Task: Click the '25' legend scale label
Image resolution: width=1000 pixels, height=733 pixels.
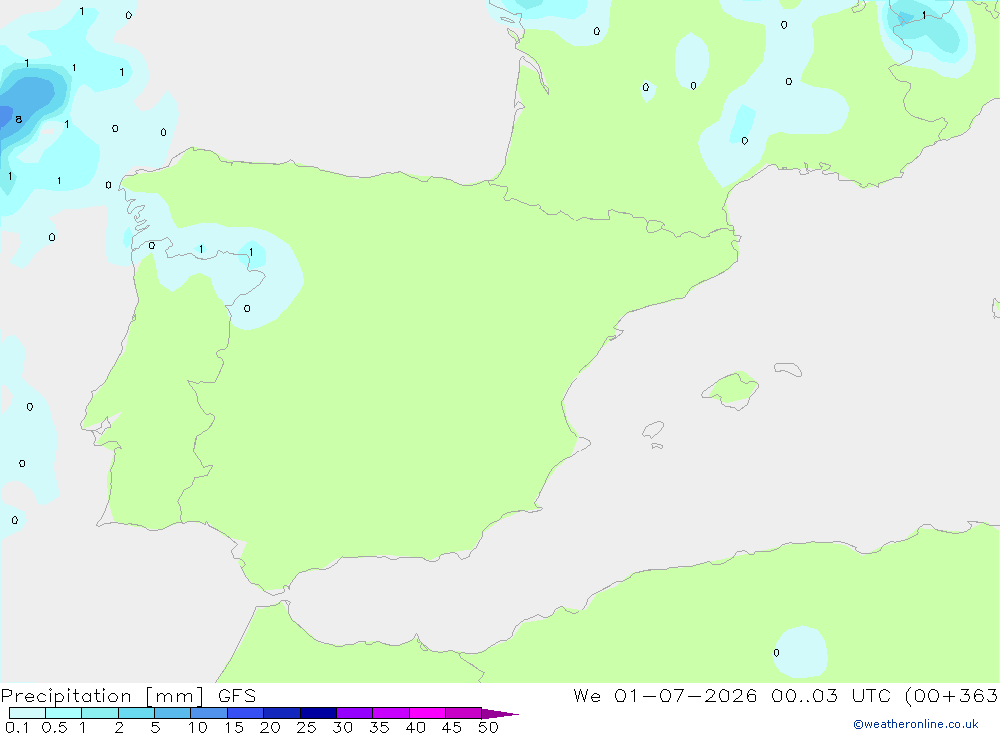Action: coord(307,727)
